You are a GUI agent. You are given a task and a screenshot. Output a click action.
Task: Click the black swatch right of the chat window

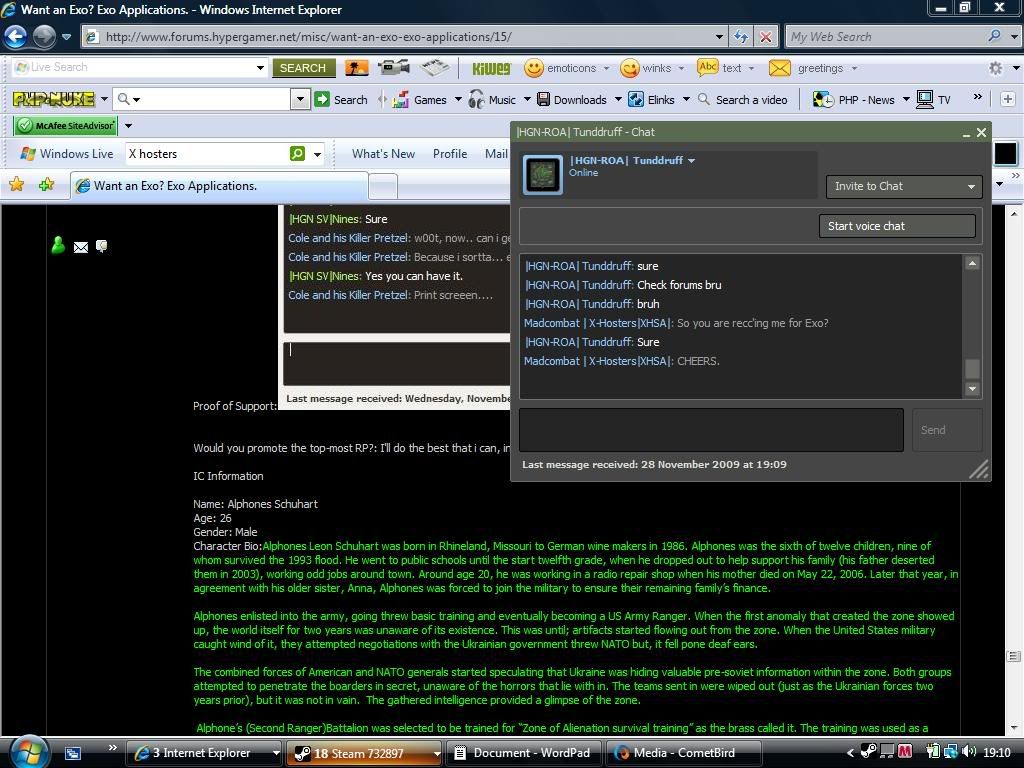[x=1005, y=154]
